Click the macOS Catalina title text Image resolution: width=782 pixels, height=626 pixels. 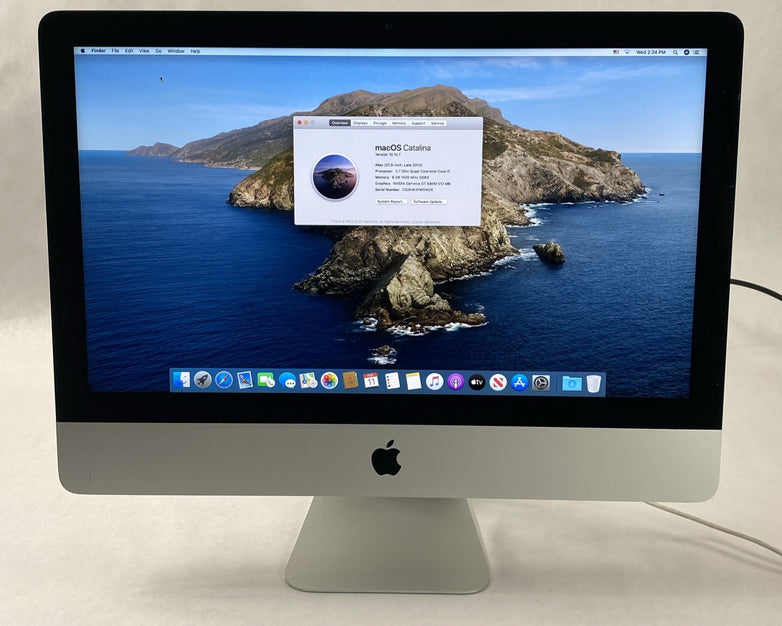coord(402,148)
